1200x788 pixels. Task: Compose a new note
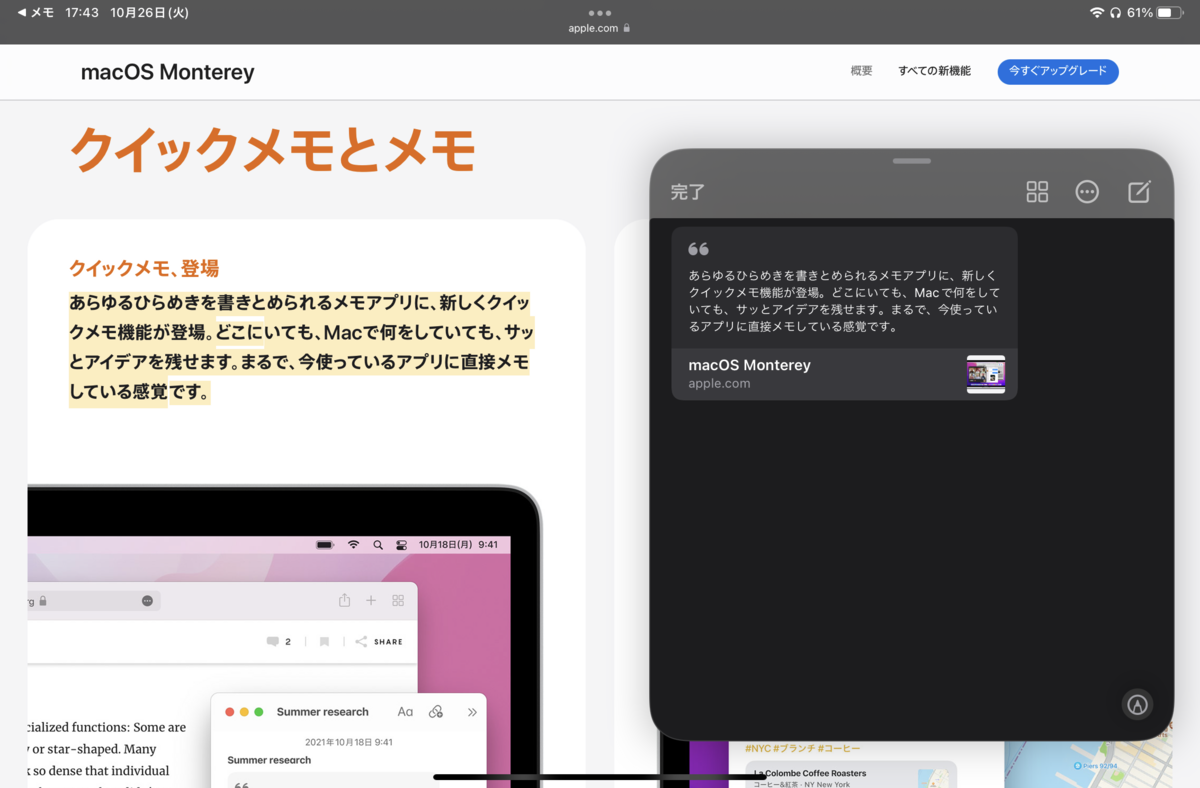1140,191
